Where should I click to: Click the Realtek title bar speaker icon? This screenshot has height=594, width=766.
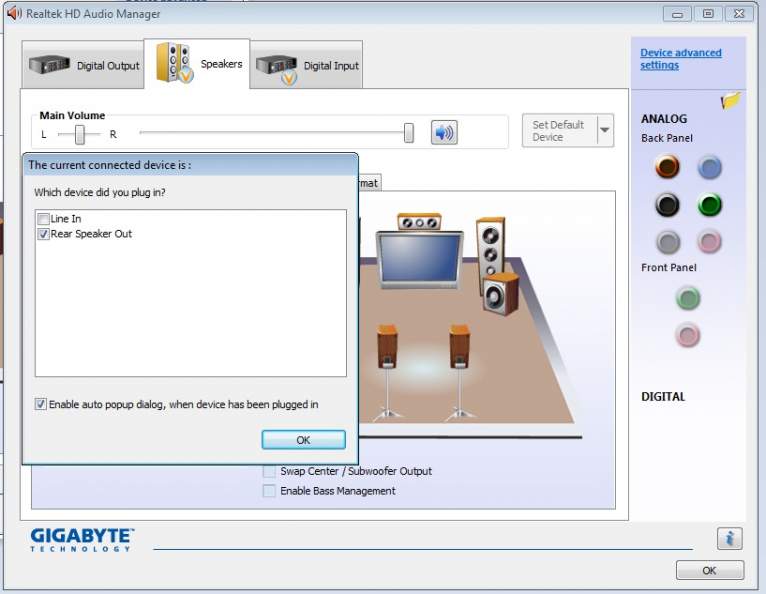point(14,13)
